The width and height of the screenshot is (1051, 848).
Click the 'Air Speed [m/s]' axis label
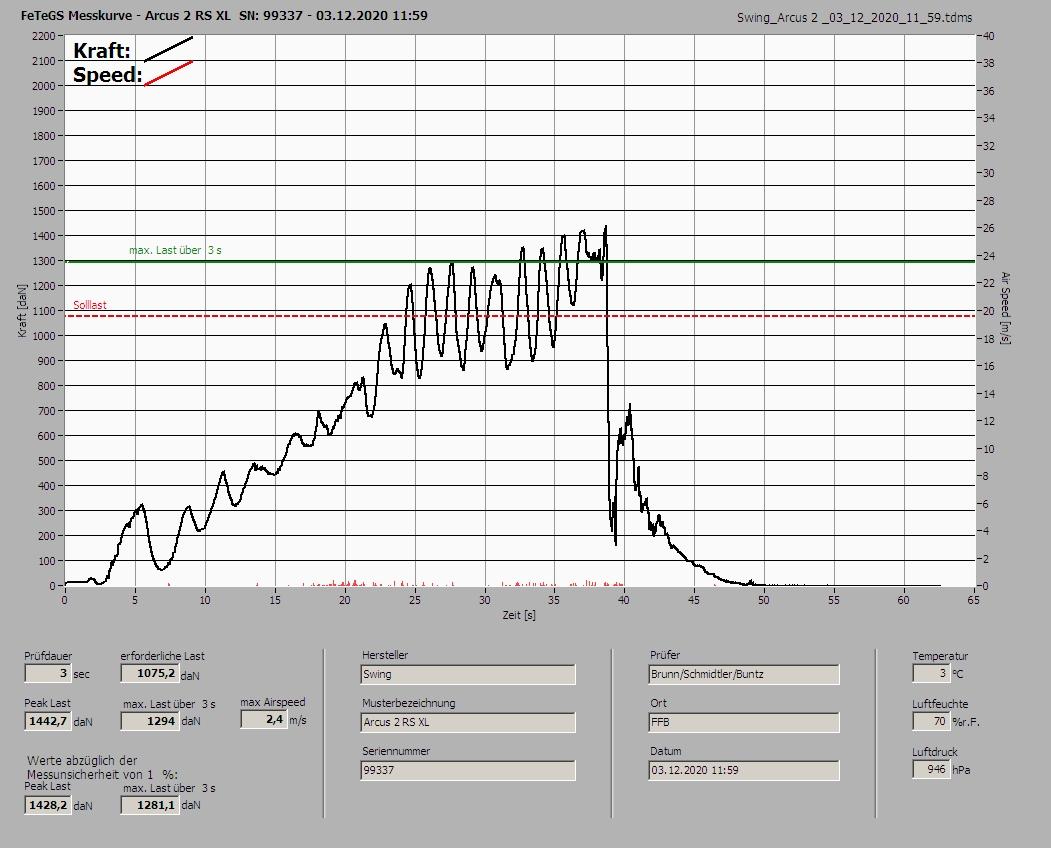1005,308
